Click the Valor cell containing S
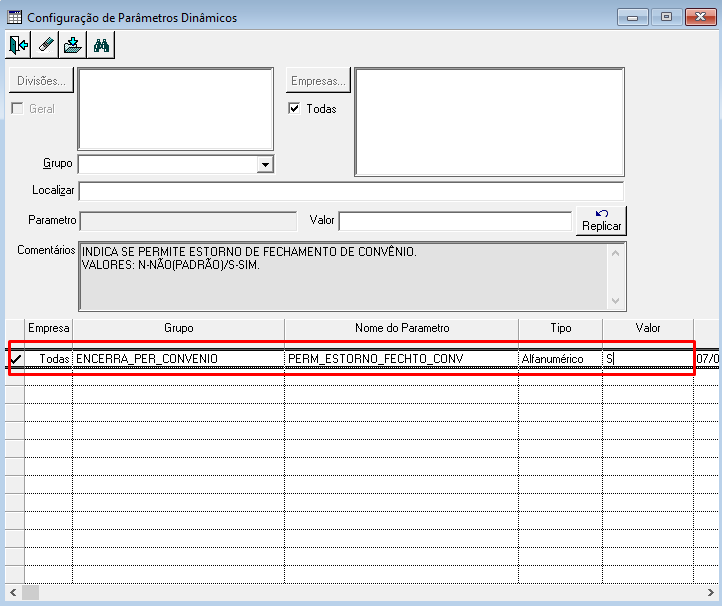 coord(648,359)
